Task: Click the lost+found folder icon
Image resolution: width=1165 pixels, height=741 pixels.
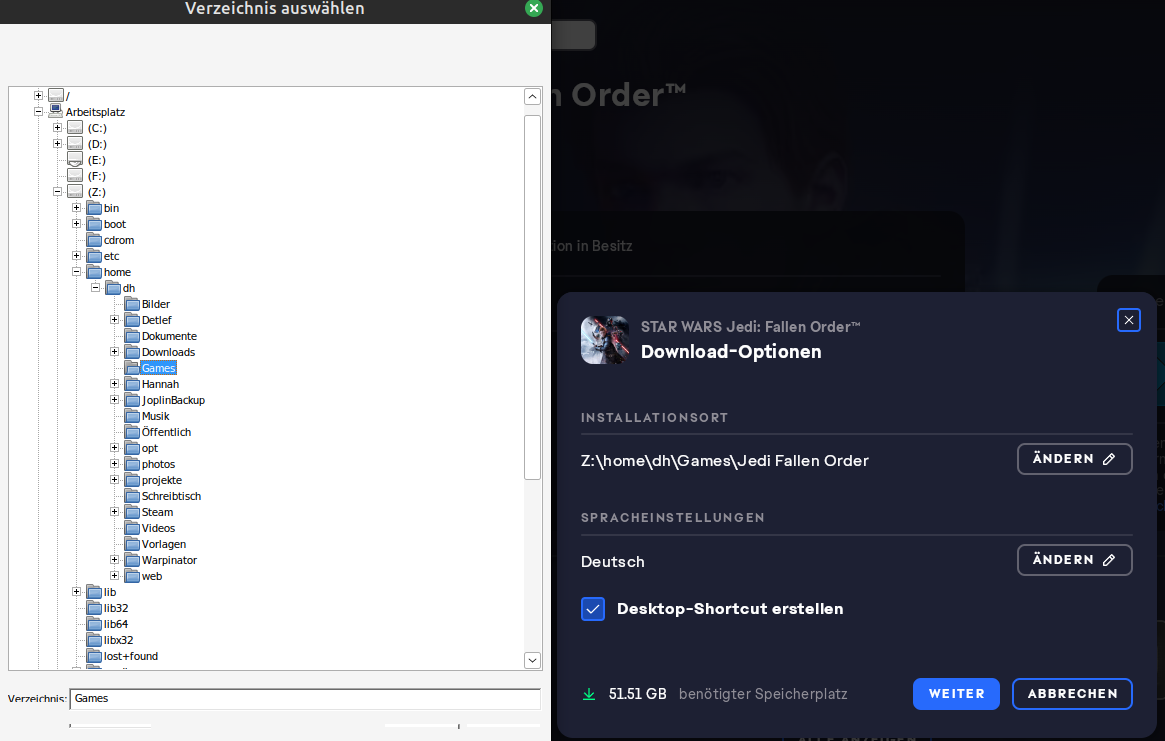Action: tap(94, 656)
